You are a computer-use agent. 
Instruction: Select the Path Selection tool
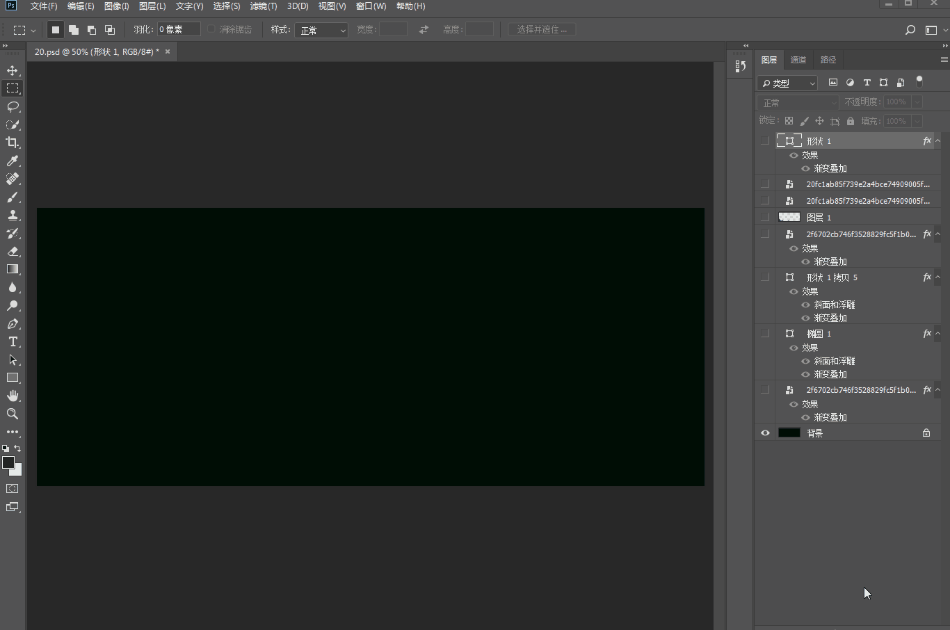[13, 360]
